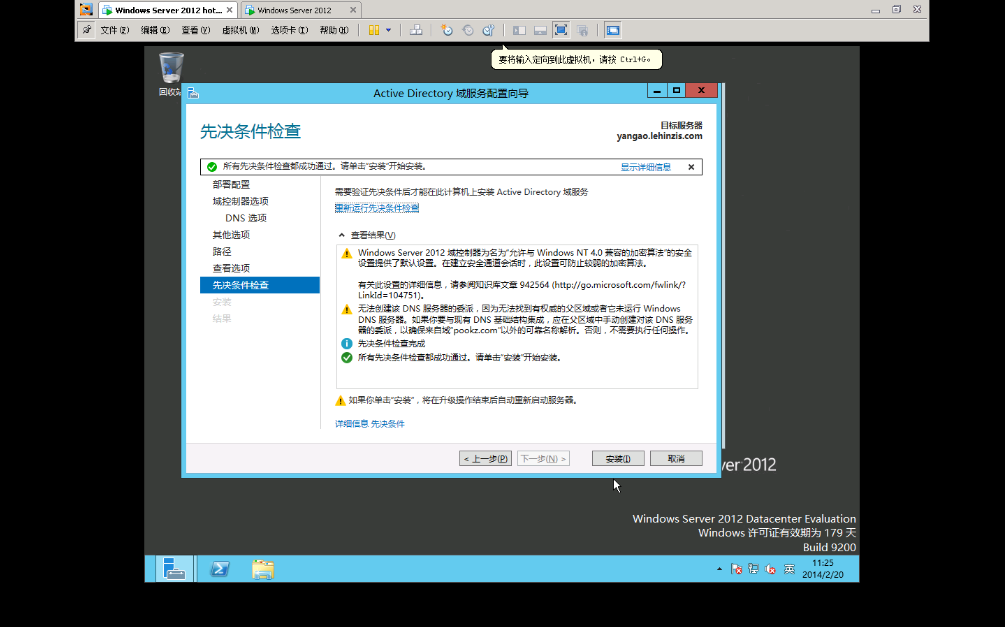This screenshot has width=1005, height=627.
Task: Click the DNS delegation warning icon
Action: click(347, 310)
